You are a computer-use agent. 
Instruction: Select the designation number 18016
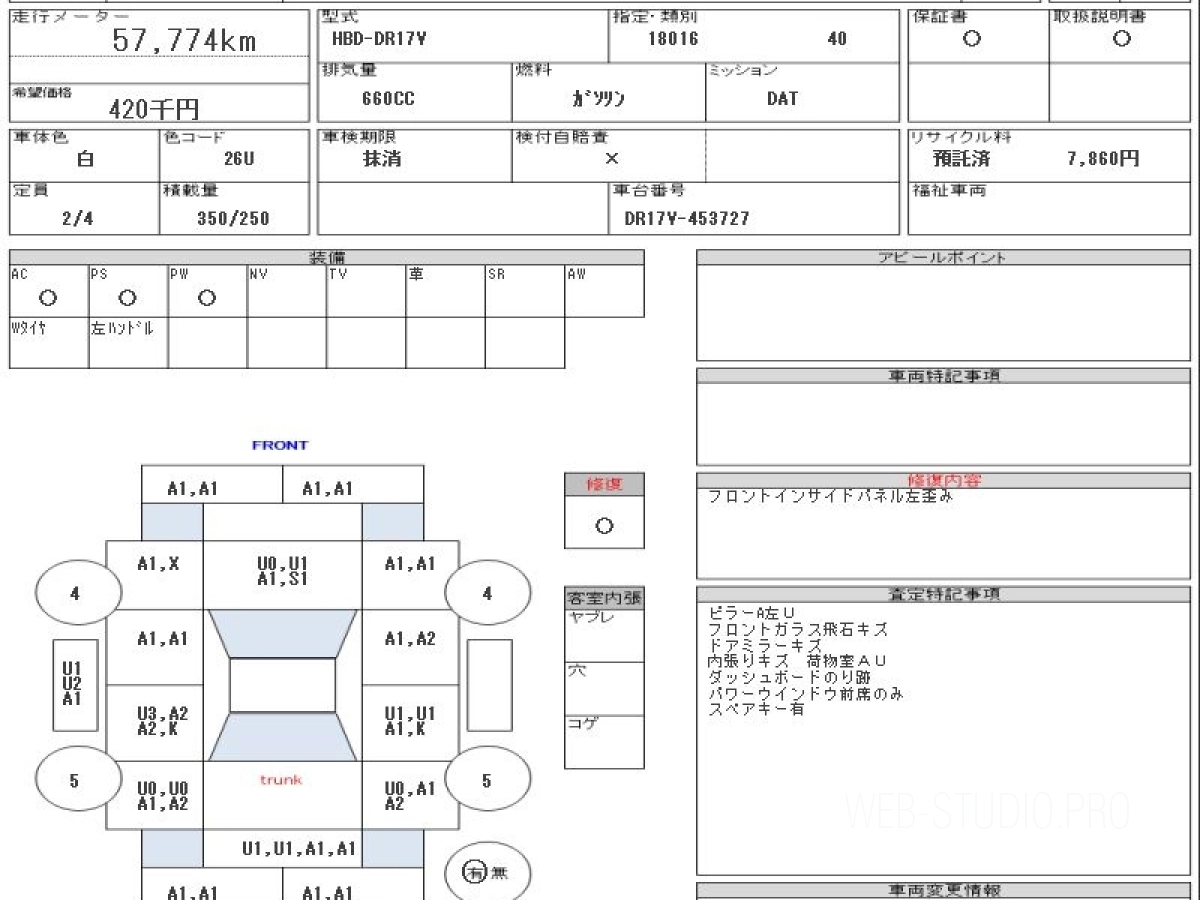coord(673,39)
